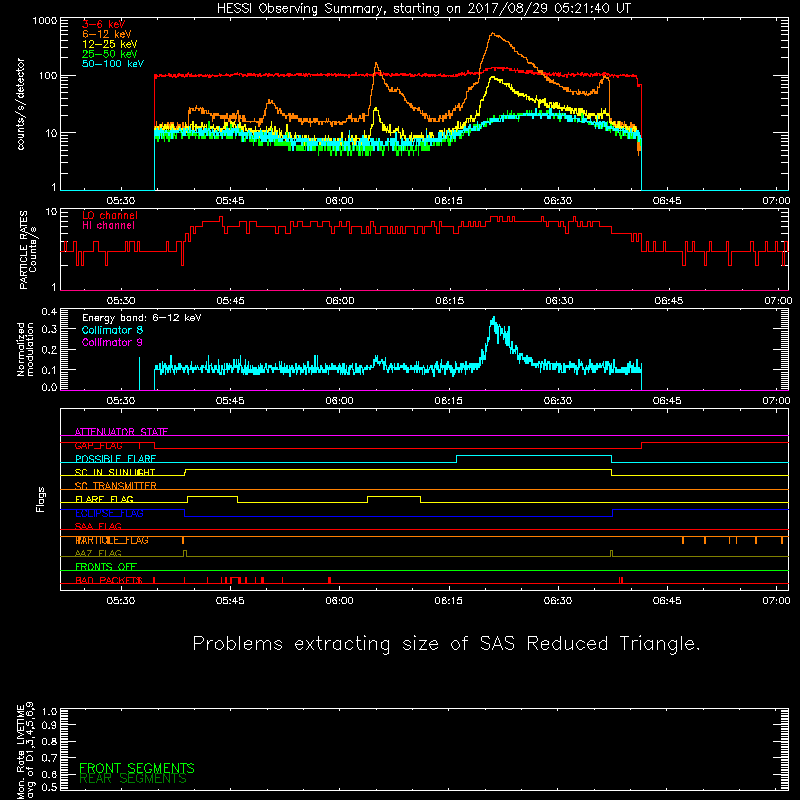800x800 pixels.
Task: Select the 25-50 keV legend label
Action: tap(110, 54)
